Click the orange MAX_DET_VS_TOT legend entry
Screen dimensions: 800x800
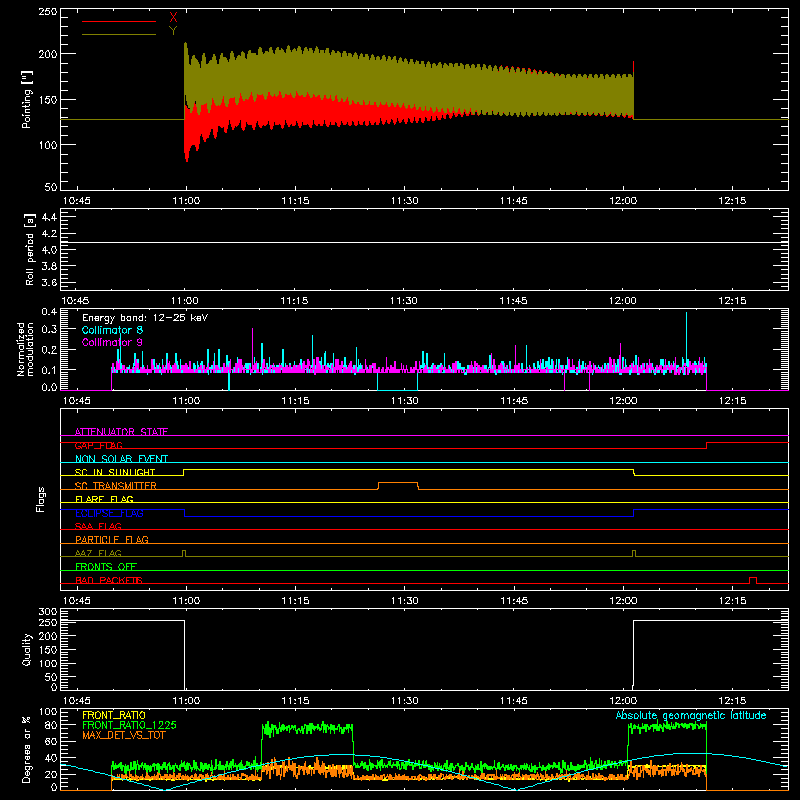[x=124, y=735]
